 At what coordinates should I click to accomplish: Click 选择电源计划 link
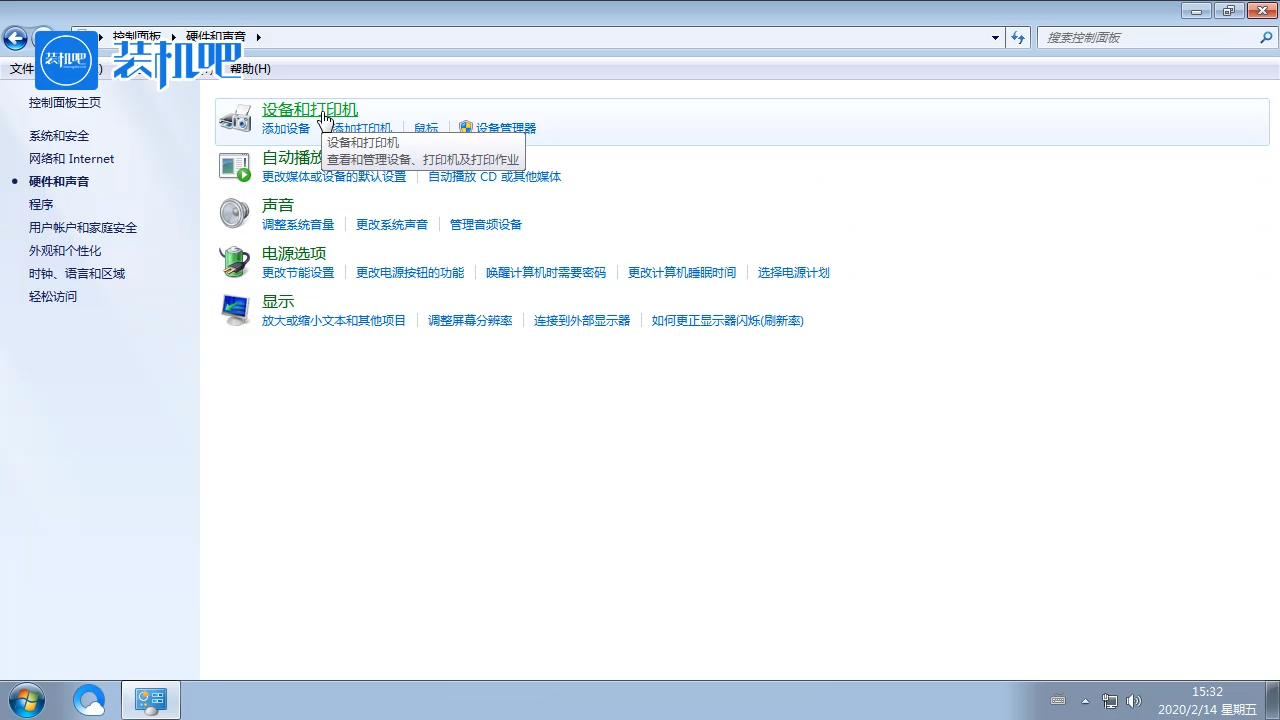click(794, 272)
